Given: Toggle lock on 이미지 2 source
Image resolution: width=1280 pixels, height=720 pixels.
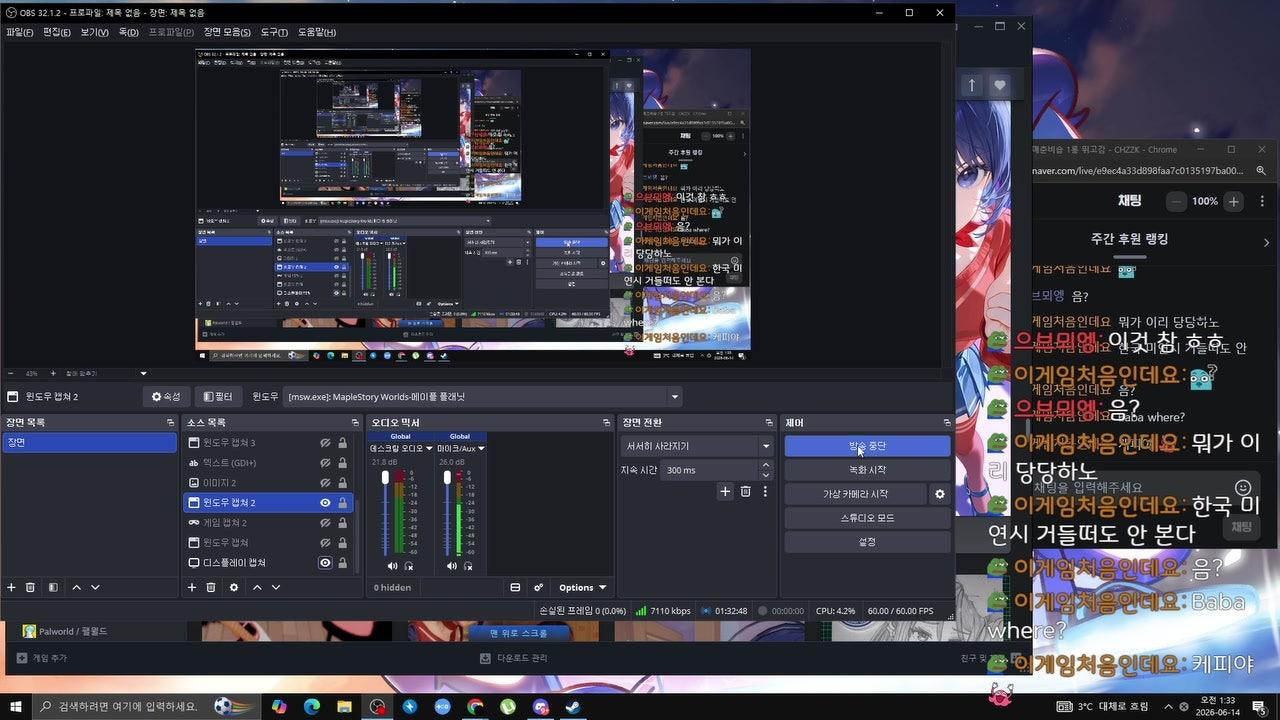Looking at the screenshot, I should (x=343, y=483).
